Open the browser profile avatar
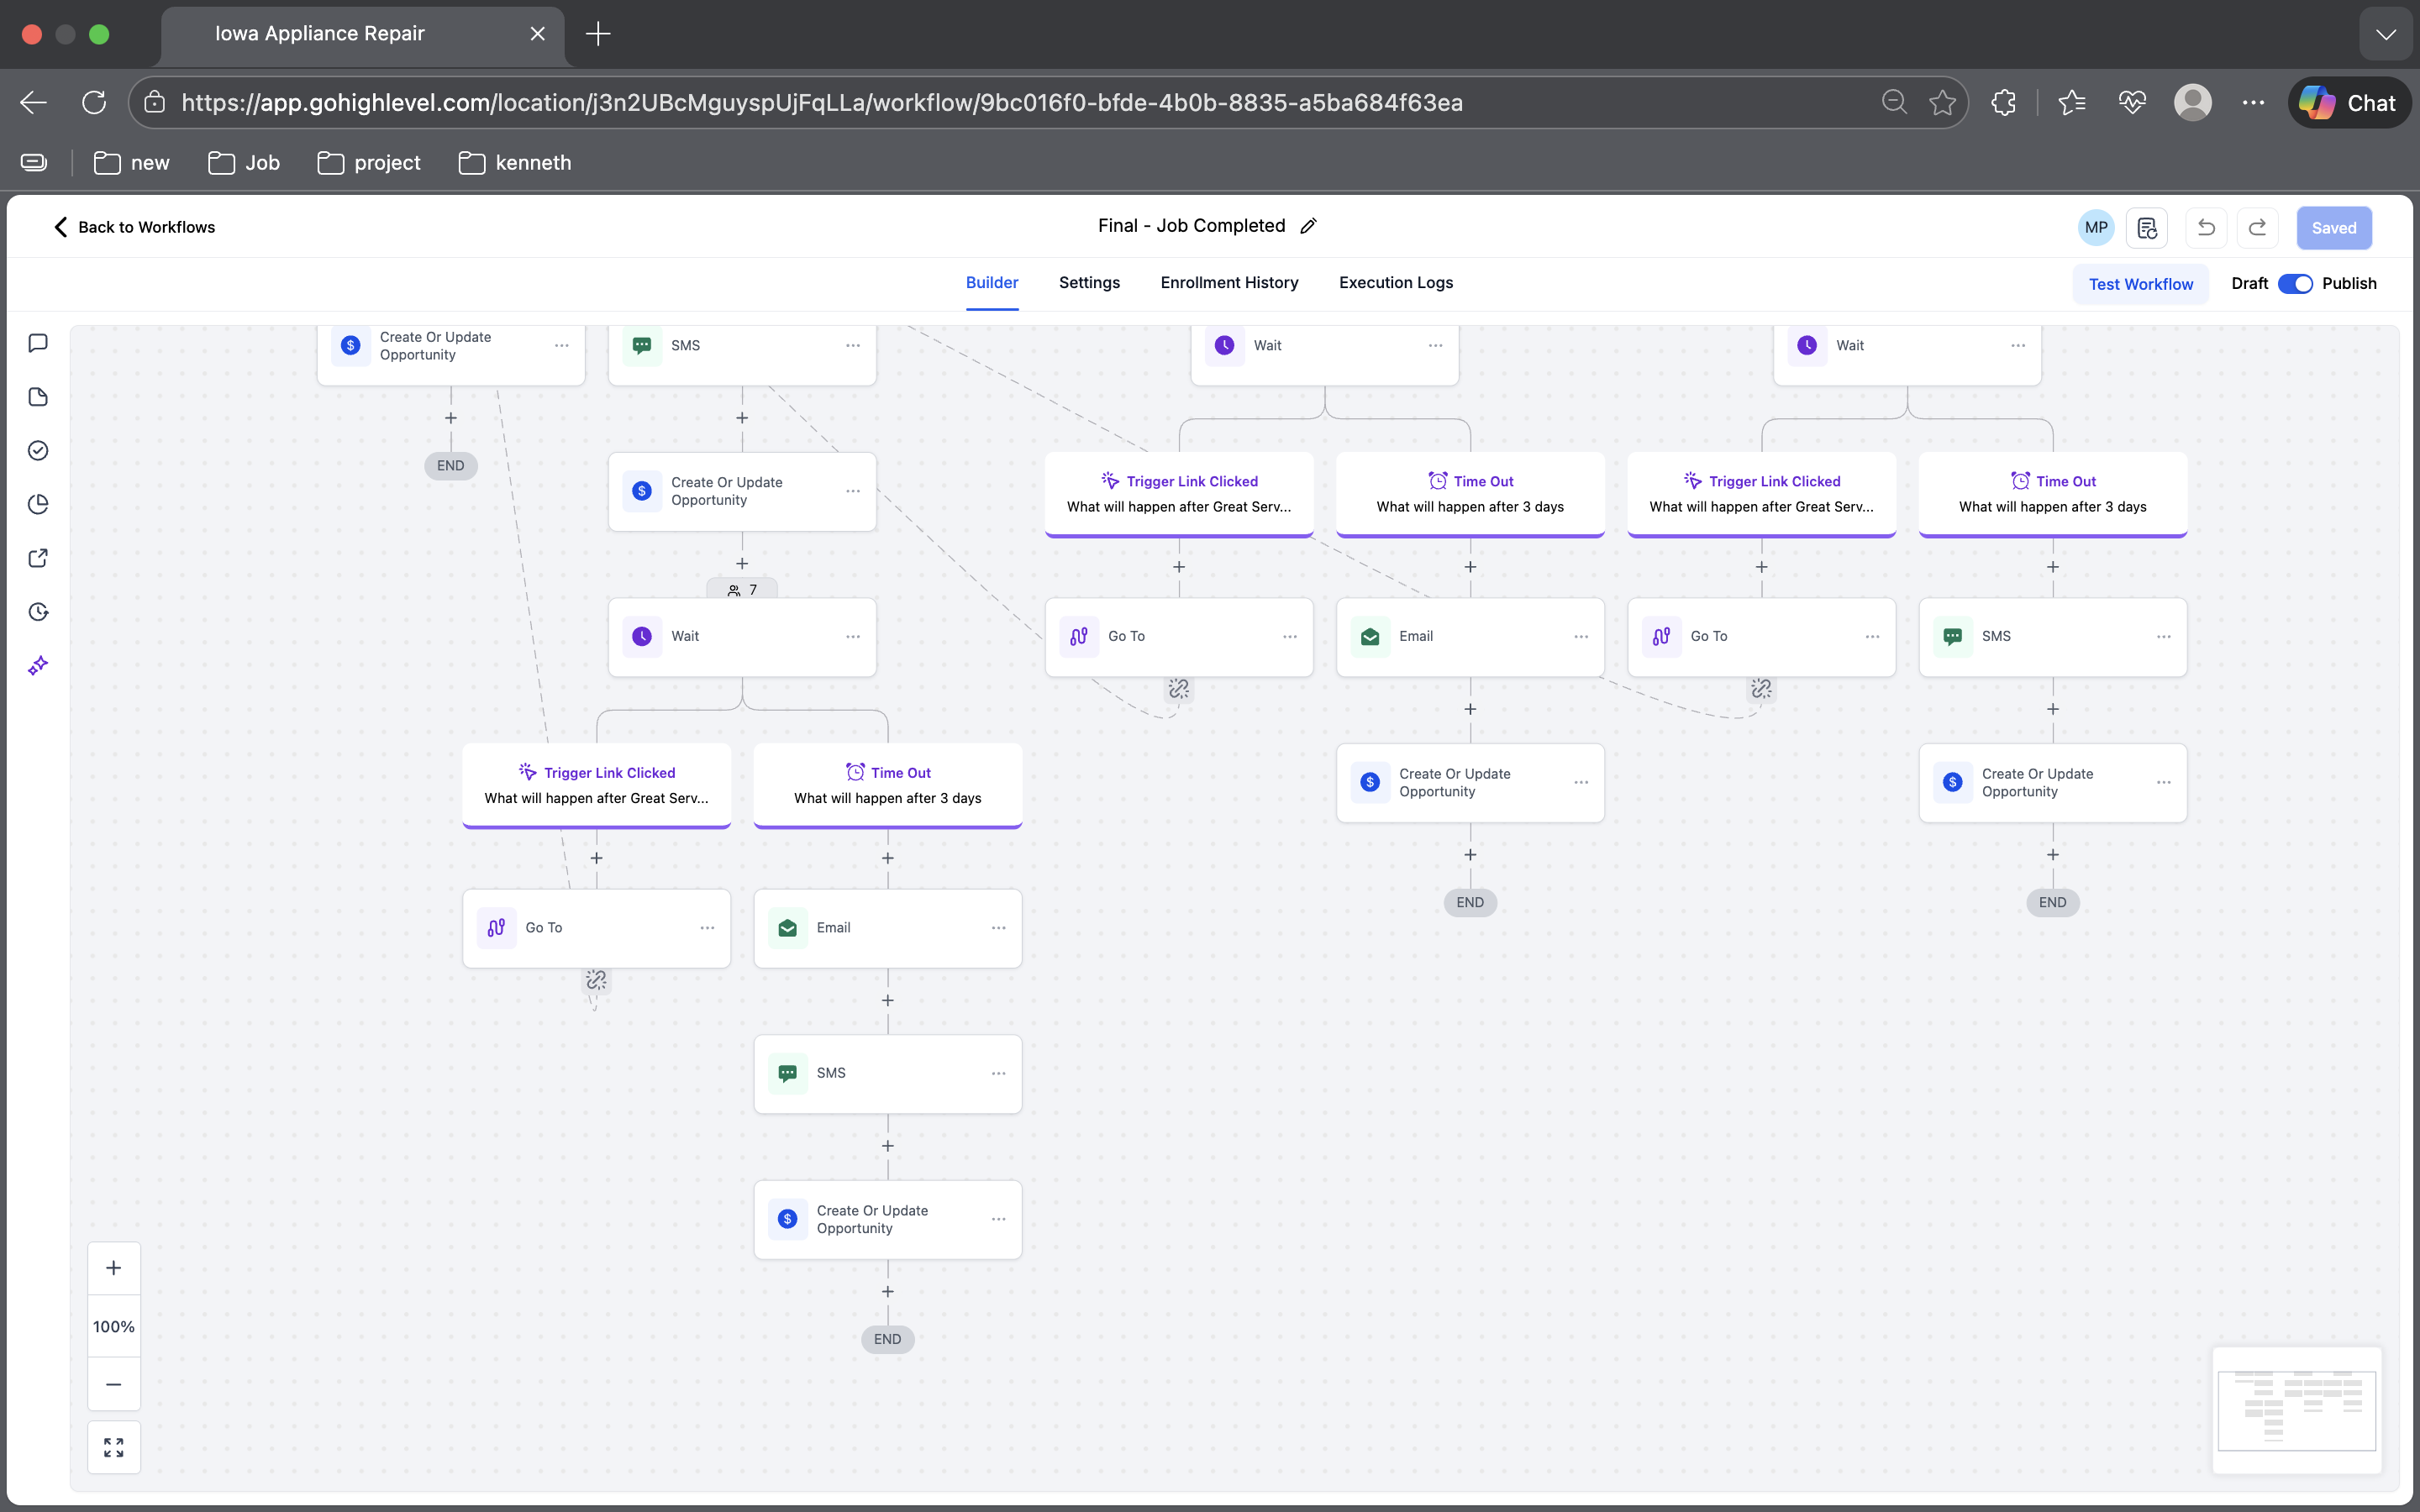This screenshot has width=2420, height=1512. coord(2192,102)
